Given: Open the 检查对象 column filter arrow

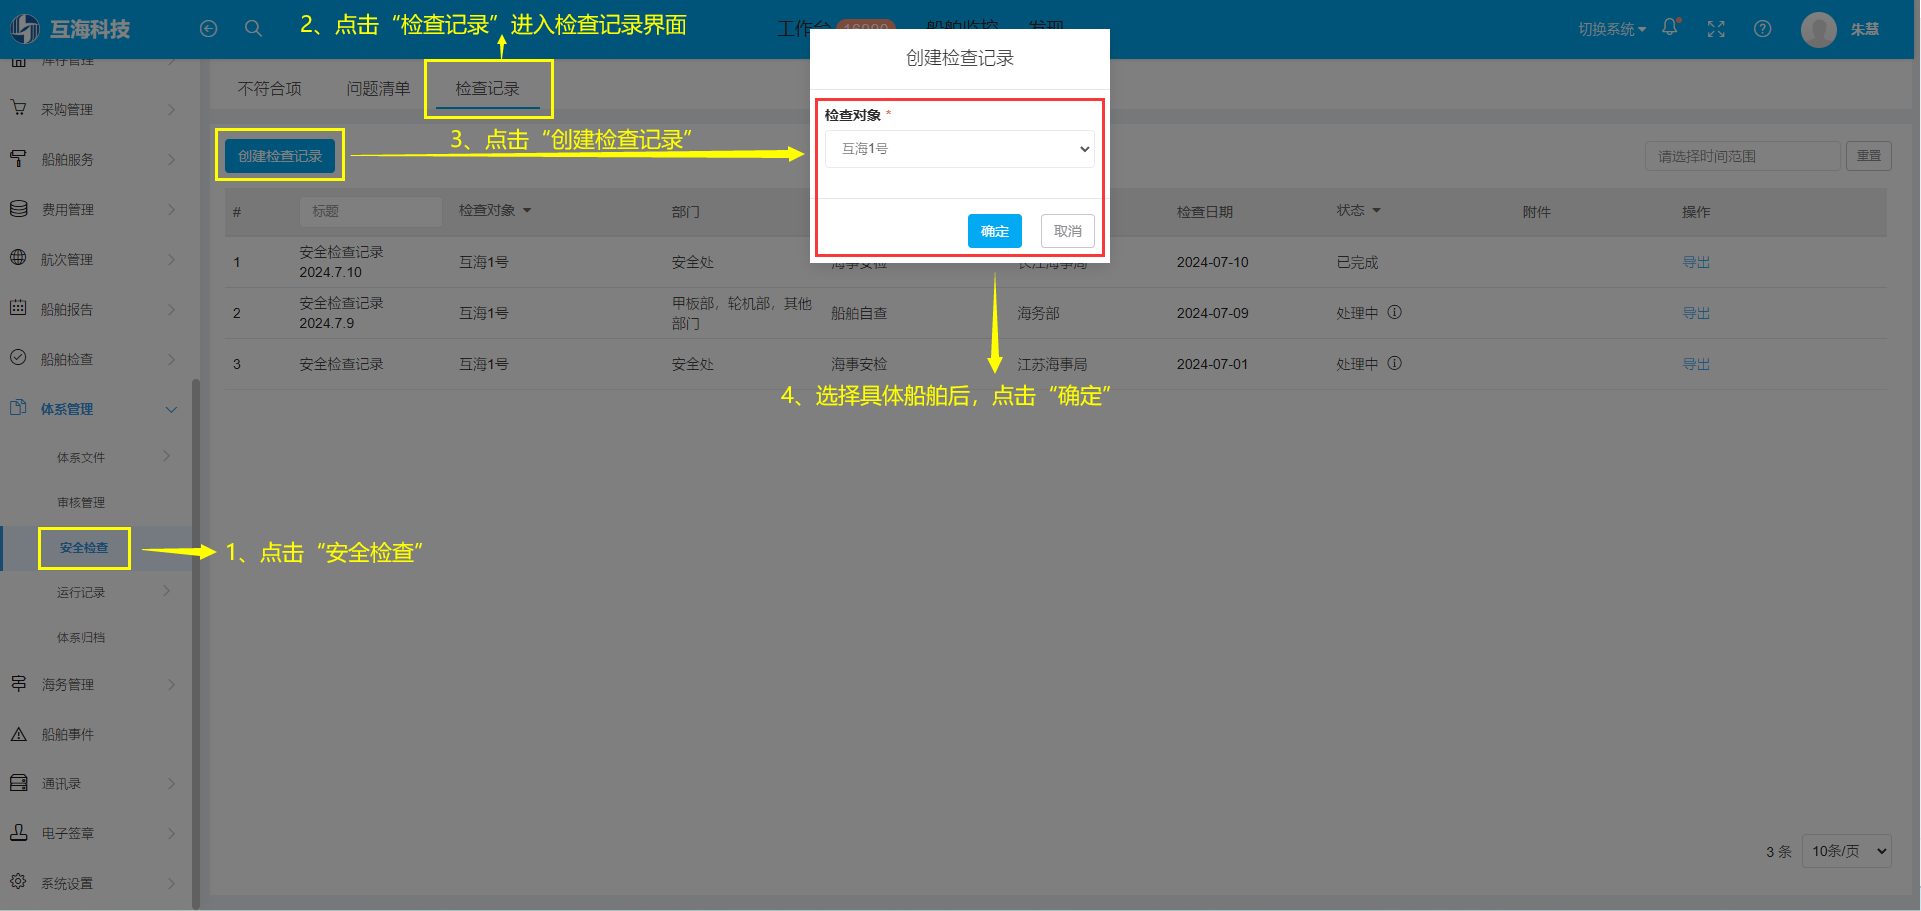Looking at the screenshot, I should [527, 211].
